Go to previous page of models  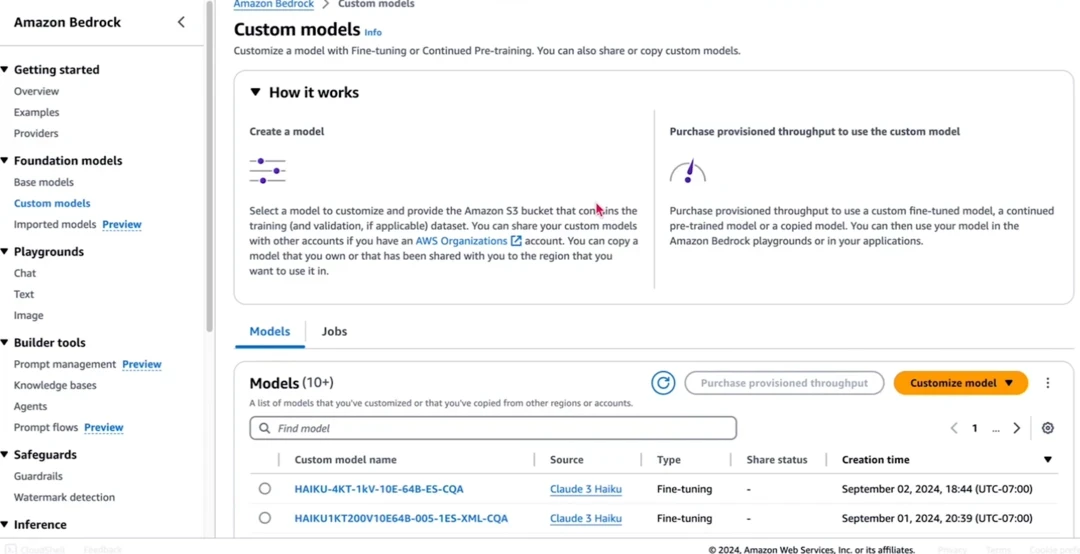pos(954,428)
